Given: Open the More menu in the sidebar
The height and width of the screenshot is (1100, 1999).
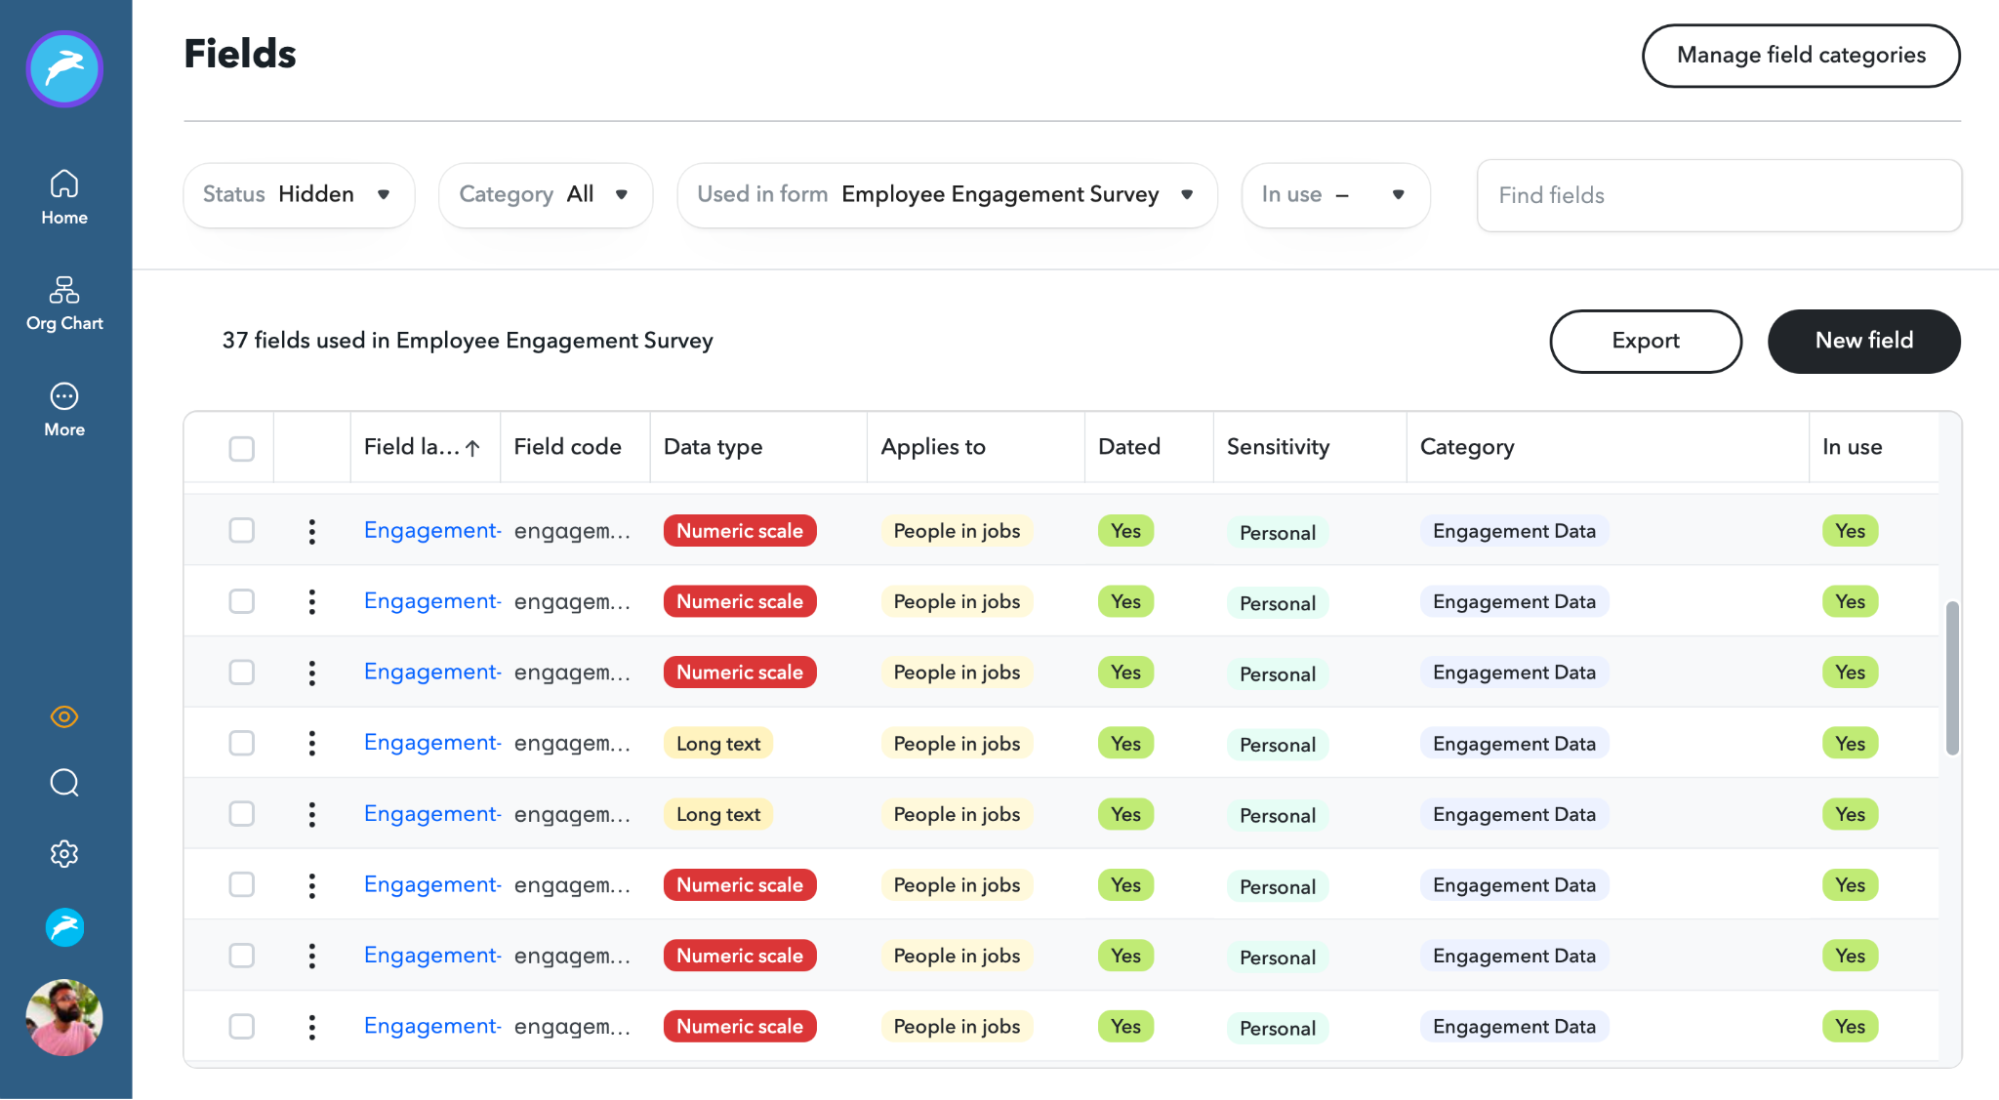Looking at the screenshot, I should pos(63,408).
